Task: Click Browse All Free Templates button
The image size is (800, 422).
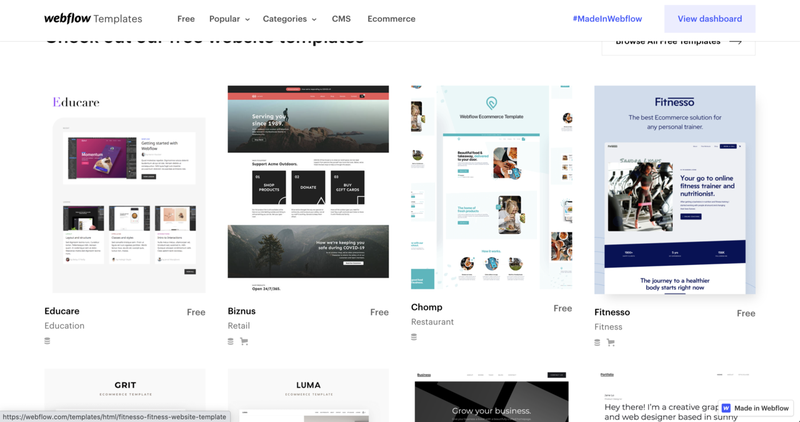Action: [679, 45]
